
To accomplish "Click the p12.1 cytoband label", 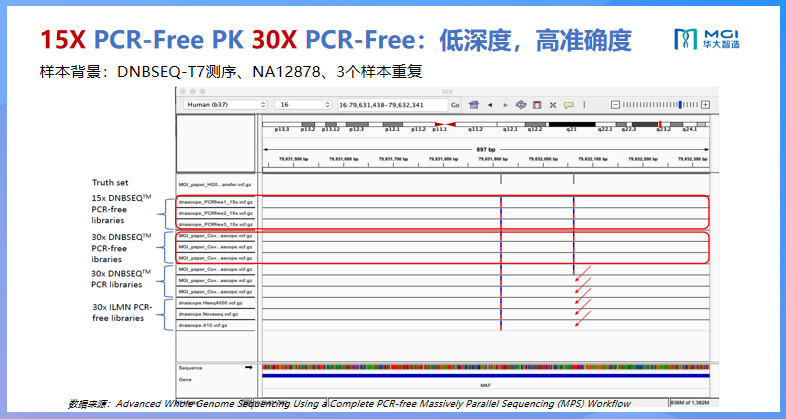I will (x=392, y=129).
